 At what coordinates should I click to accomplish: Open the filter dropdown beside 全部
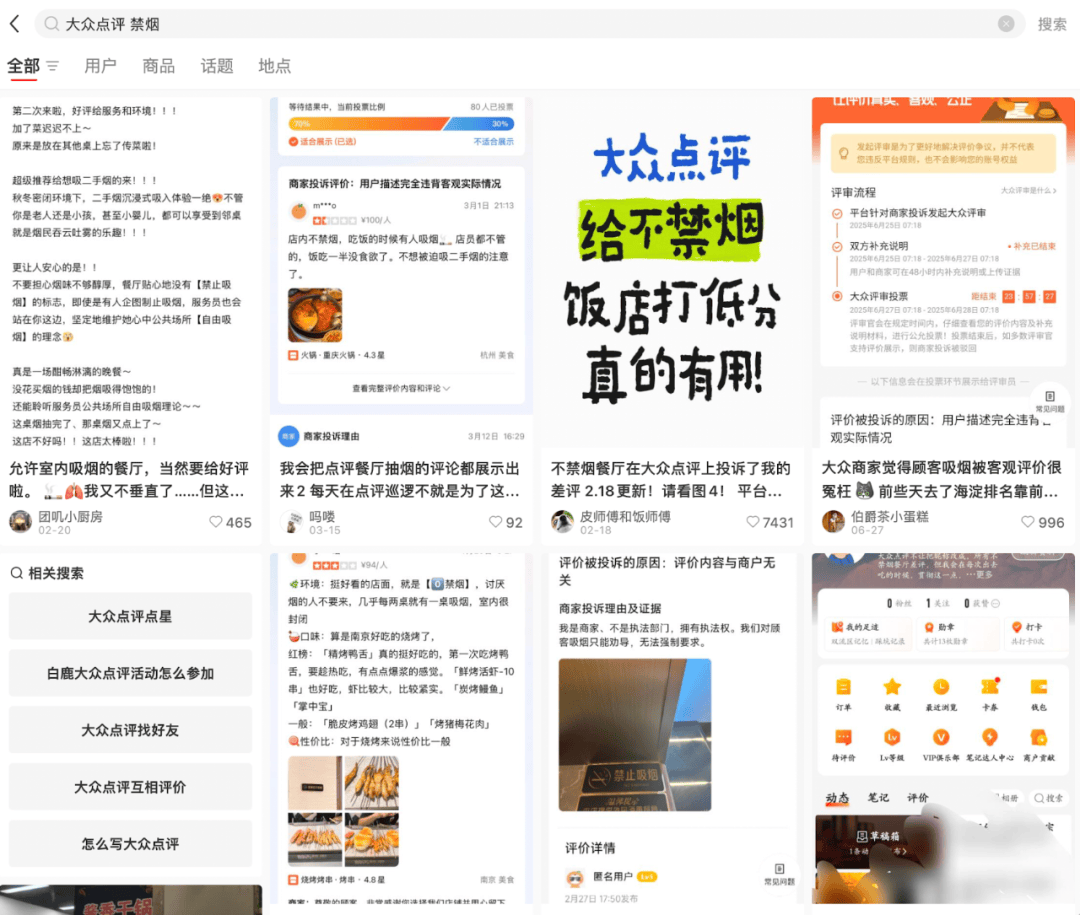(51, 66)
